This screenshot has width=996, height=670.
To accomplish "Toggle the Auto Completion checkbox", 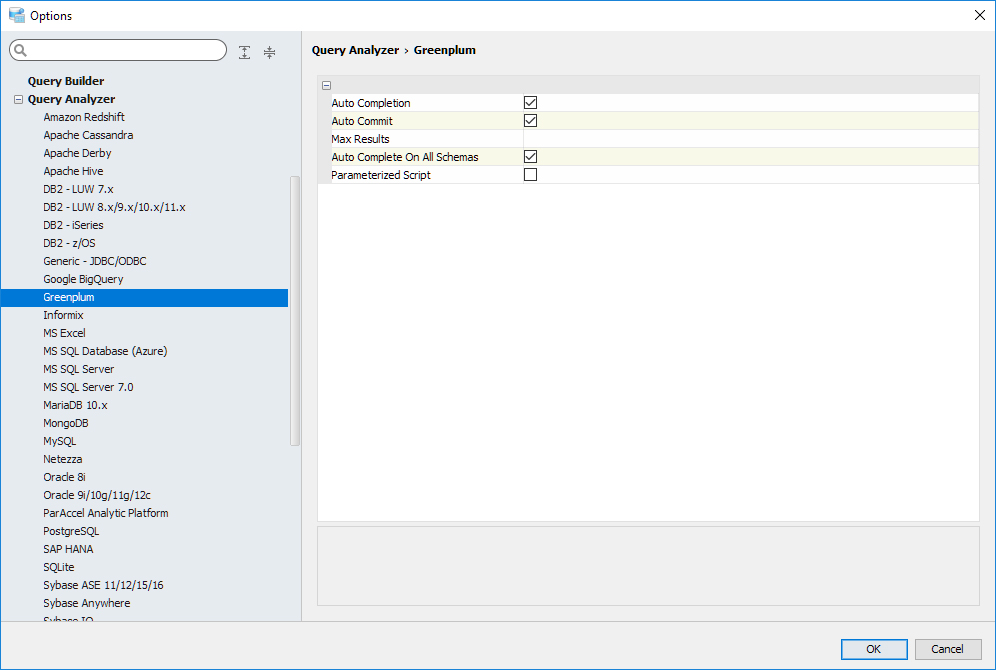I will pos(531,103).
